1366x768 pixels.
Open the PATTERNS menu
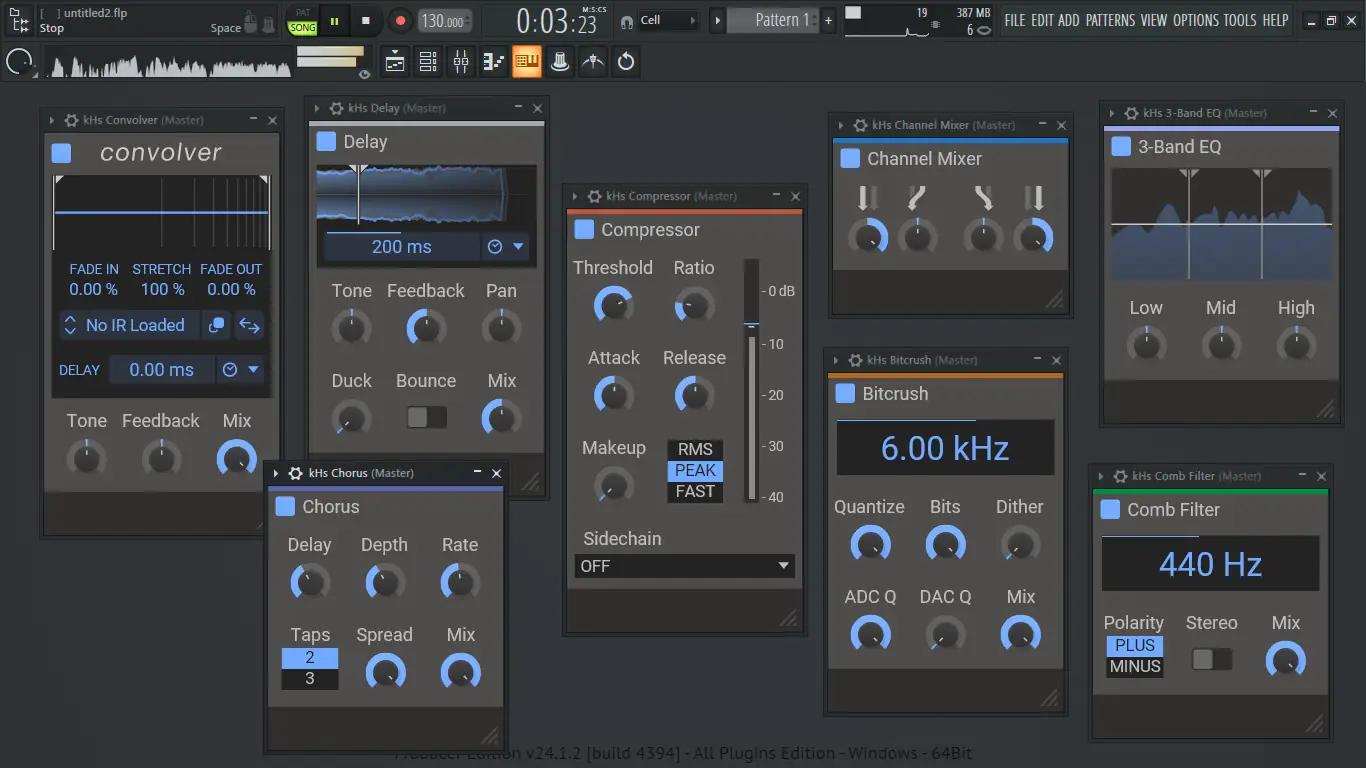(x=1110, y=20)
